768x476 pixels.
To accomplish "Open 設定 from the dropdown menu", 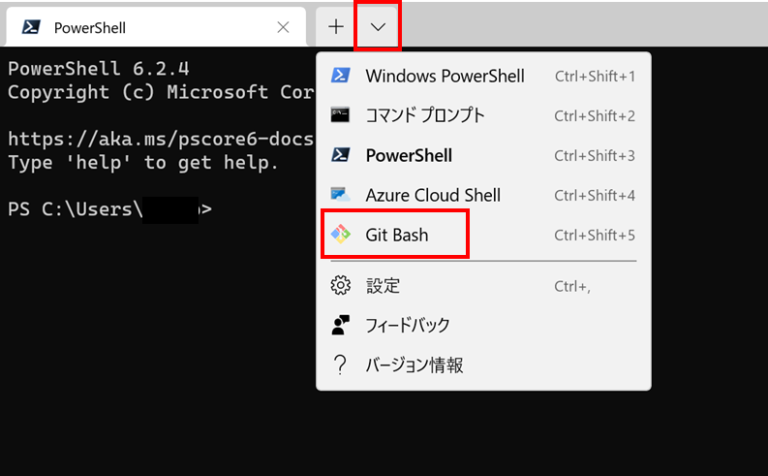I will coord(383,286).
